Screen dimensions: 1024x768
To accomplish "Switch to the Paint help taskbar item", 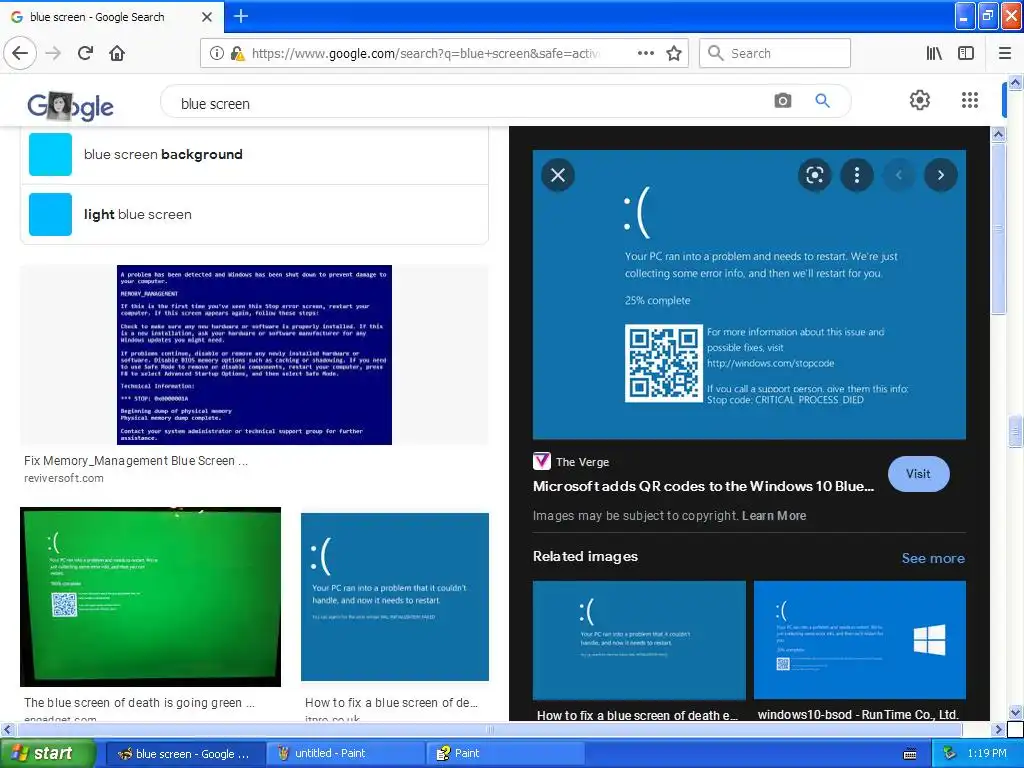I will (505, 753).
